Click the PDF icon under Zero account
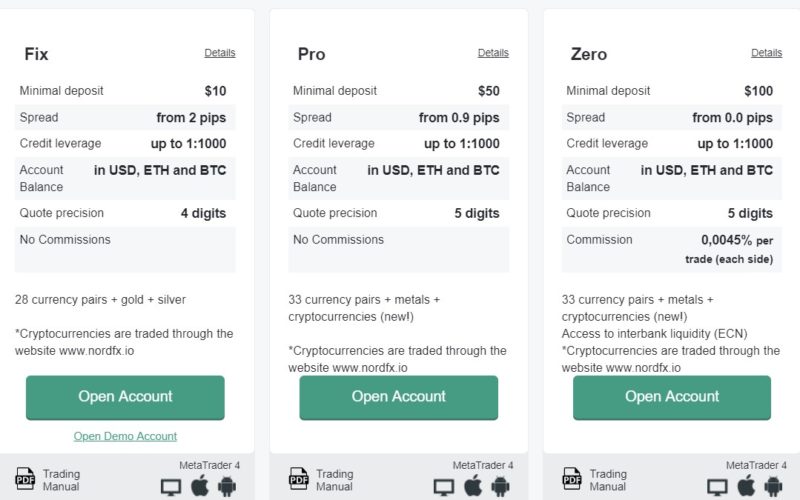This screenshot has width=800, height=500. click(572, 479)
